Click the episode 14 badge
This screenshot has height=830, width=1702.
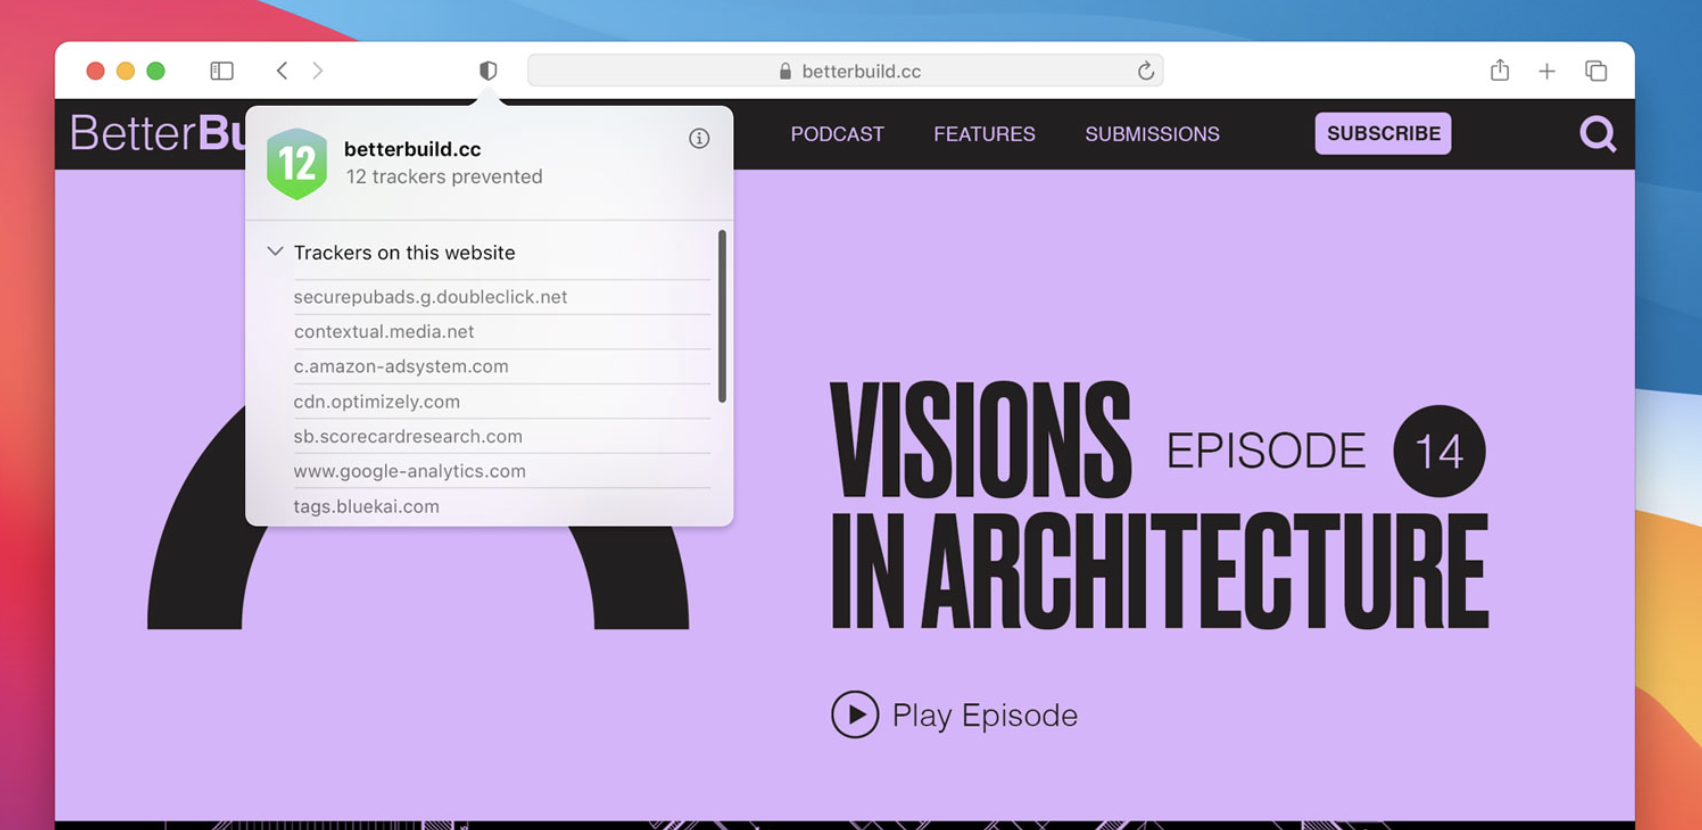(1439, 451)
